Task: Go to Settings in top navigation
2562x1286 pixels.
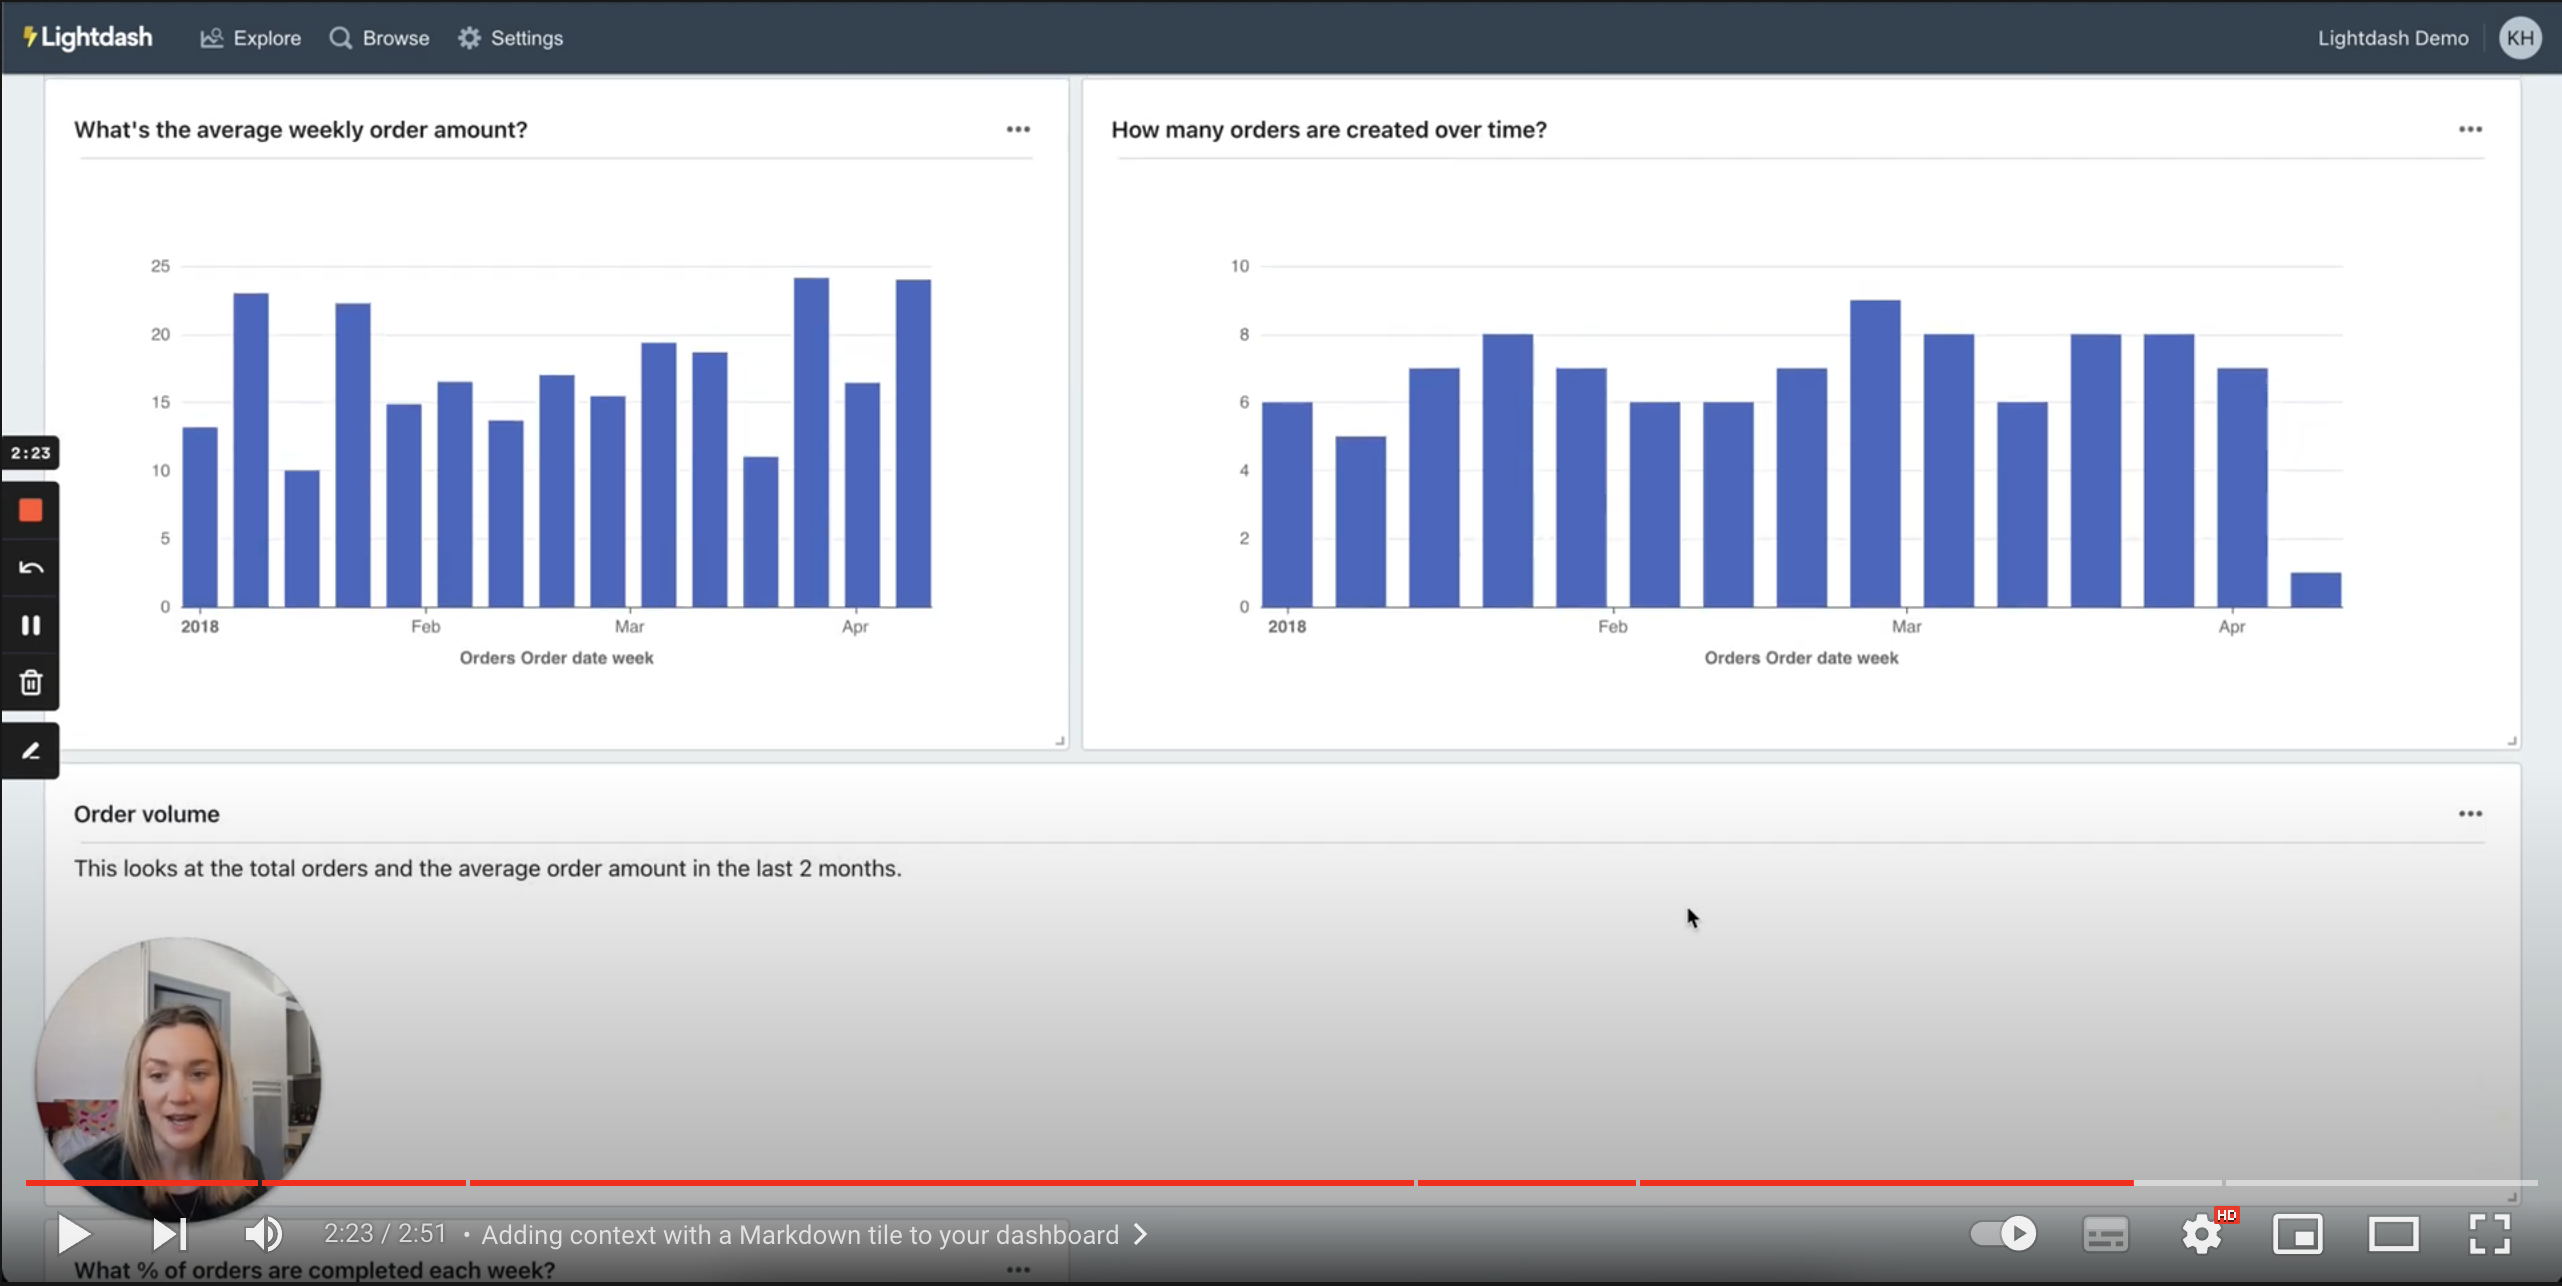Action: click(x=511, y=38)
